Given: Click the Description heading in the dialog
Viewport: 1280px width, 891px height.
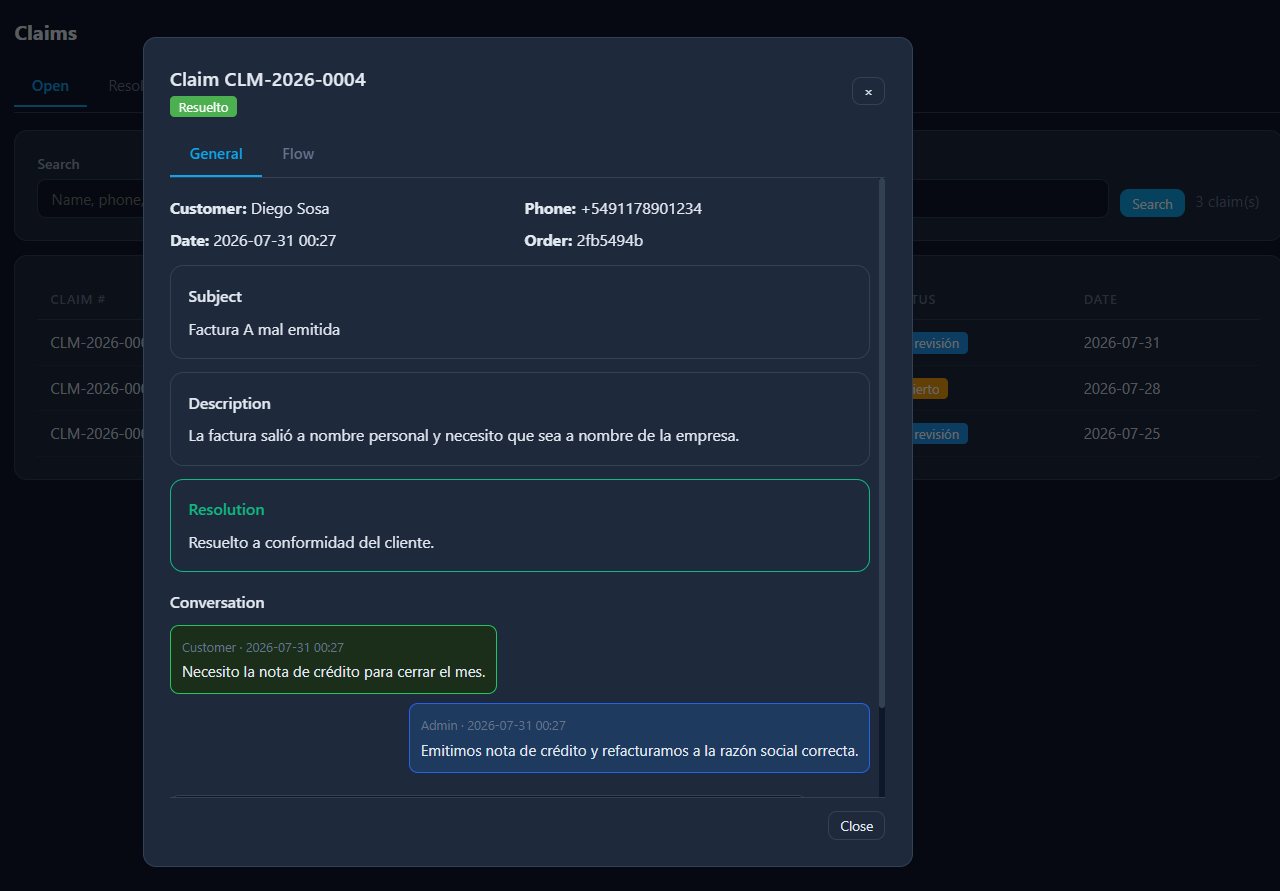Looking at the screenshot, I should point(229,404).
